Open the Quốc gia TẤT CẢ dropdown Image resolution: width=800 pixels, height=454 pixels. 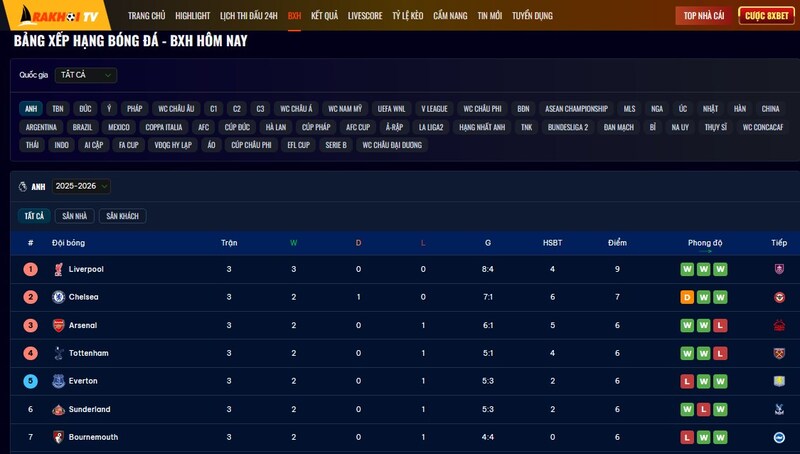click(86, 75)
